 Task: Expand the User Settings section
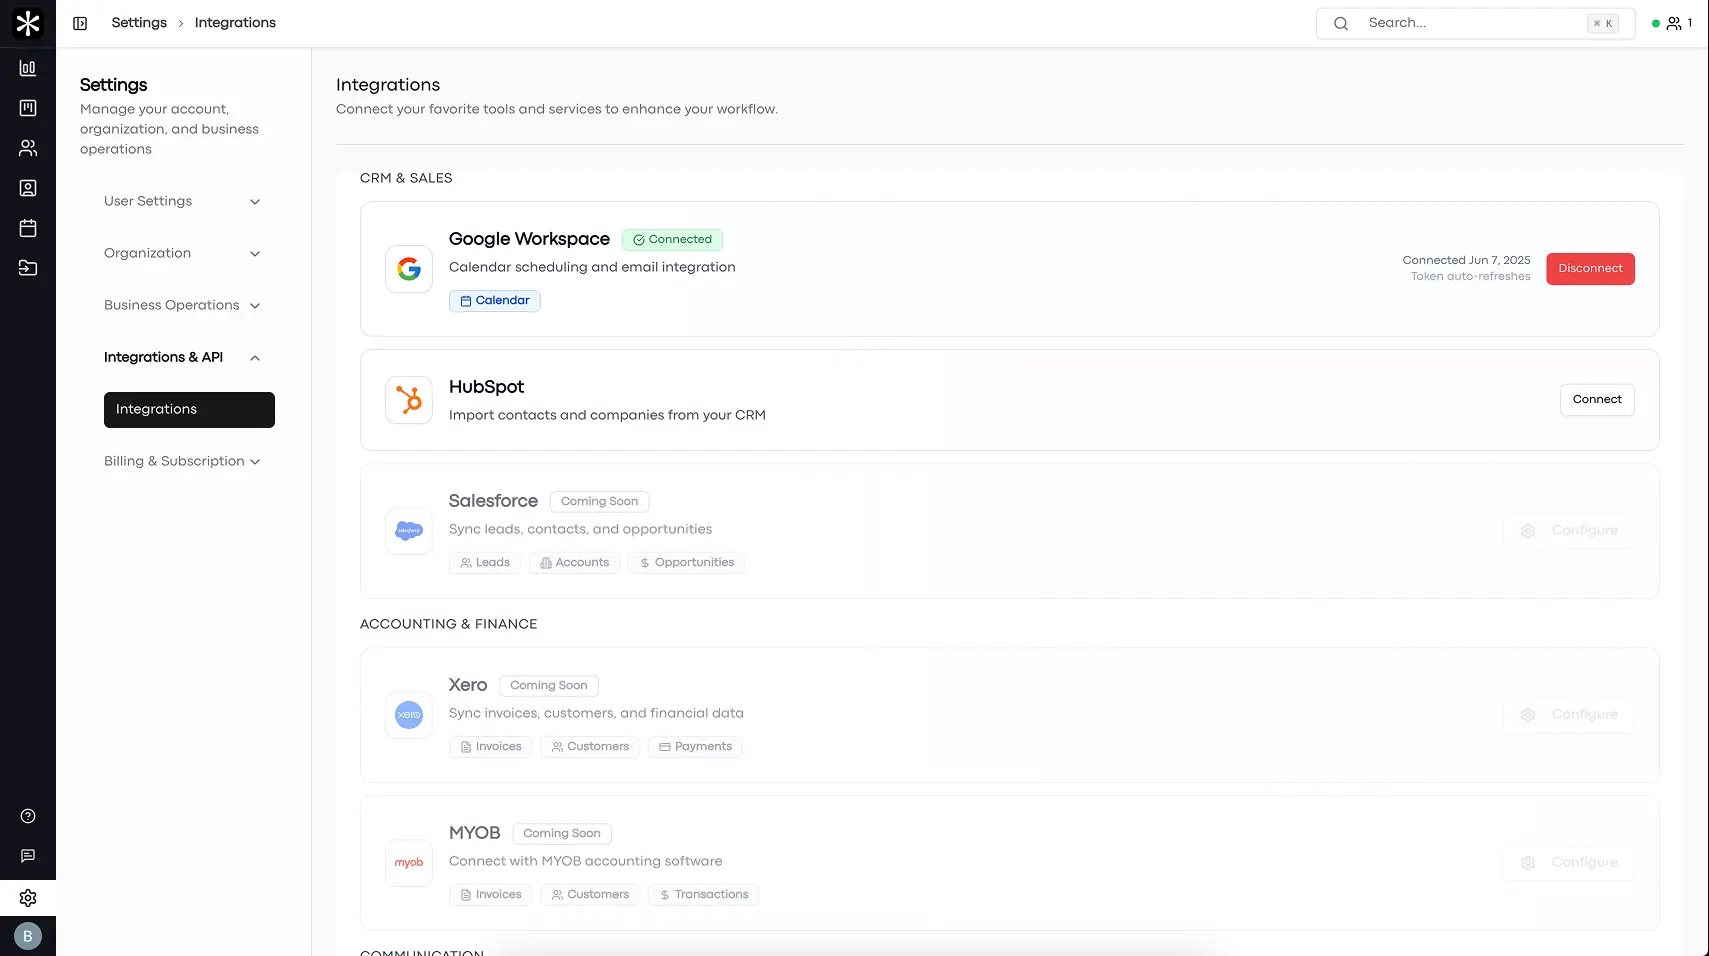pyautogui.click(x=181, y=201)
